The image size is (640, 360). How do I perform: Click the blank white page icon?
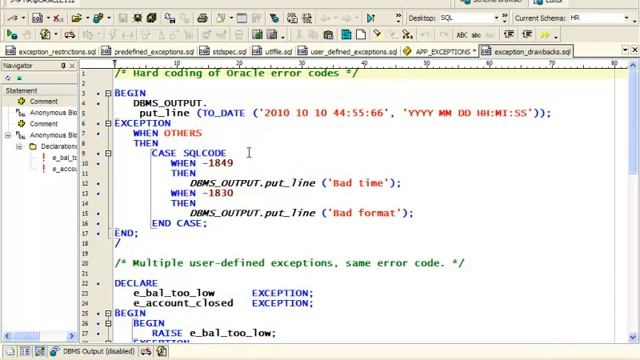(361, 35)
